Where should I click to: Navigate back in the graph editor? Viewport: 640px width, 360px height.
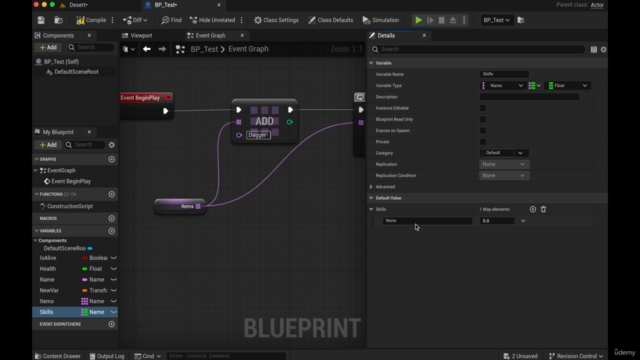click(x=147, y=49)
